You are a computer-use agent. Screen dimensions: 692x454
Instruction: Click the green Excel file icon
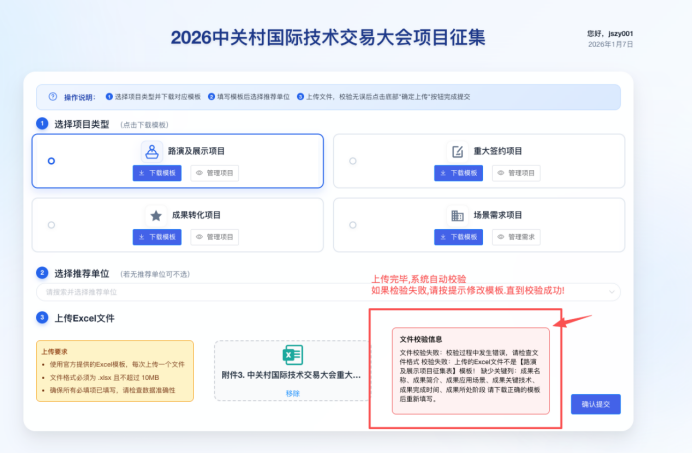[292, 355]
